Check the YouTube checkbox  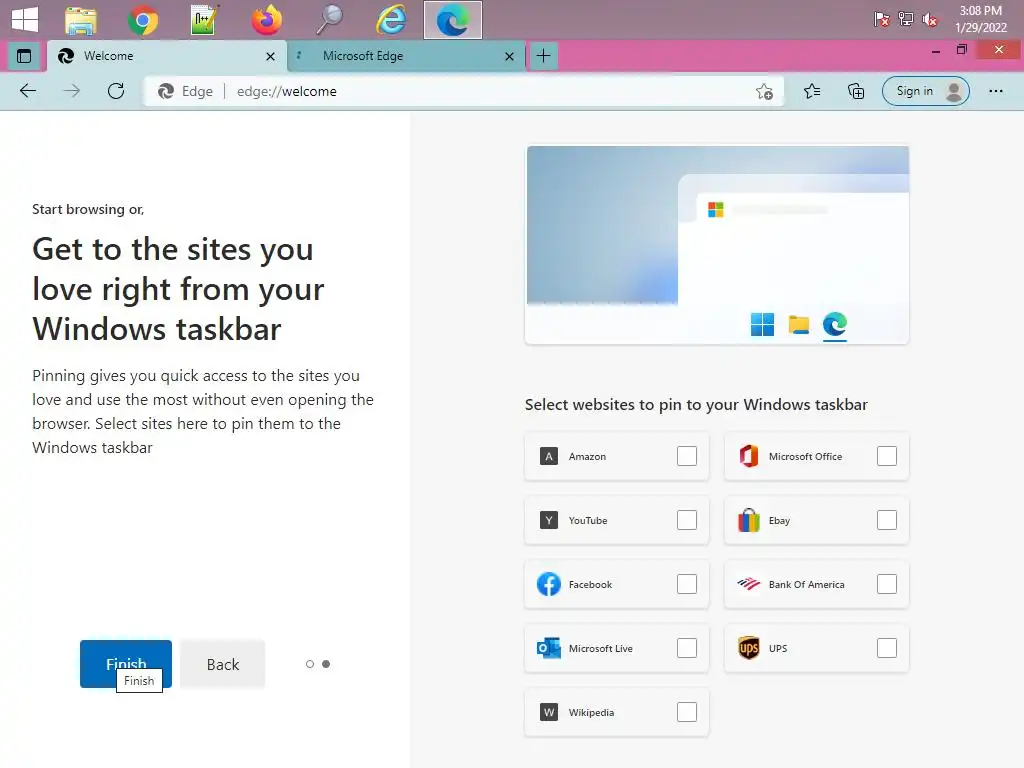pos(687,520)
